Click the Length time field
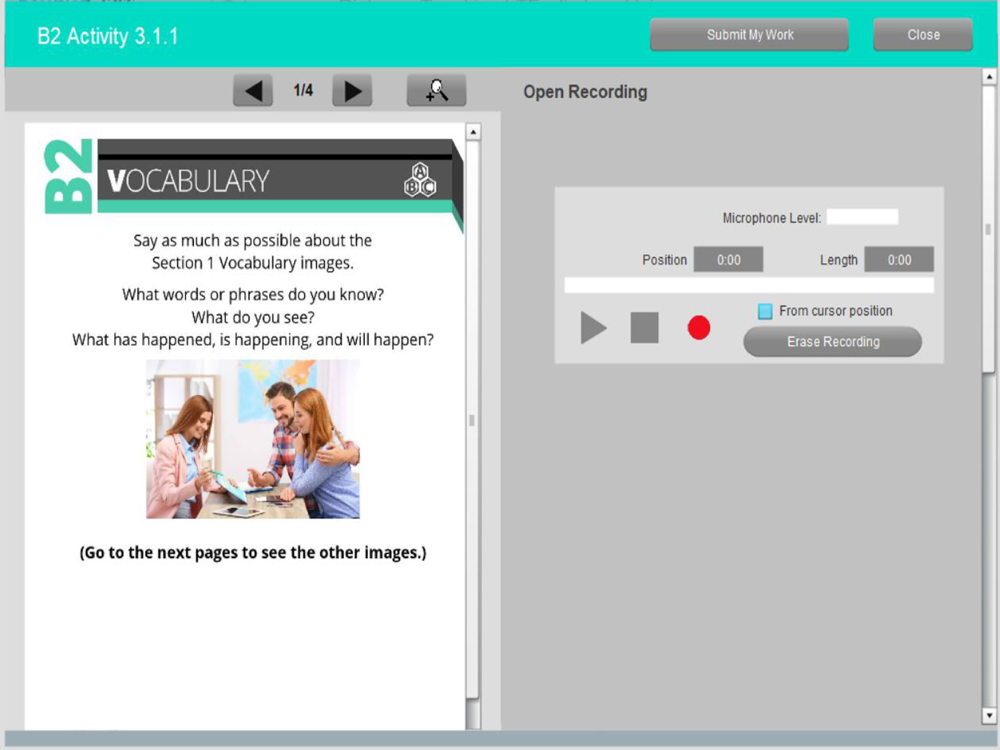 (x=899, y=260)
